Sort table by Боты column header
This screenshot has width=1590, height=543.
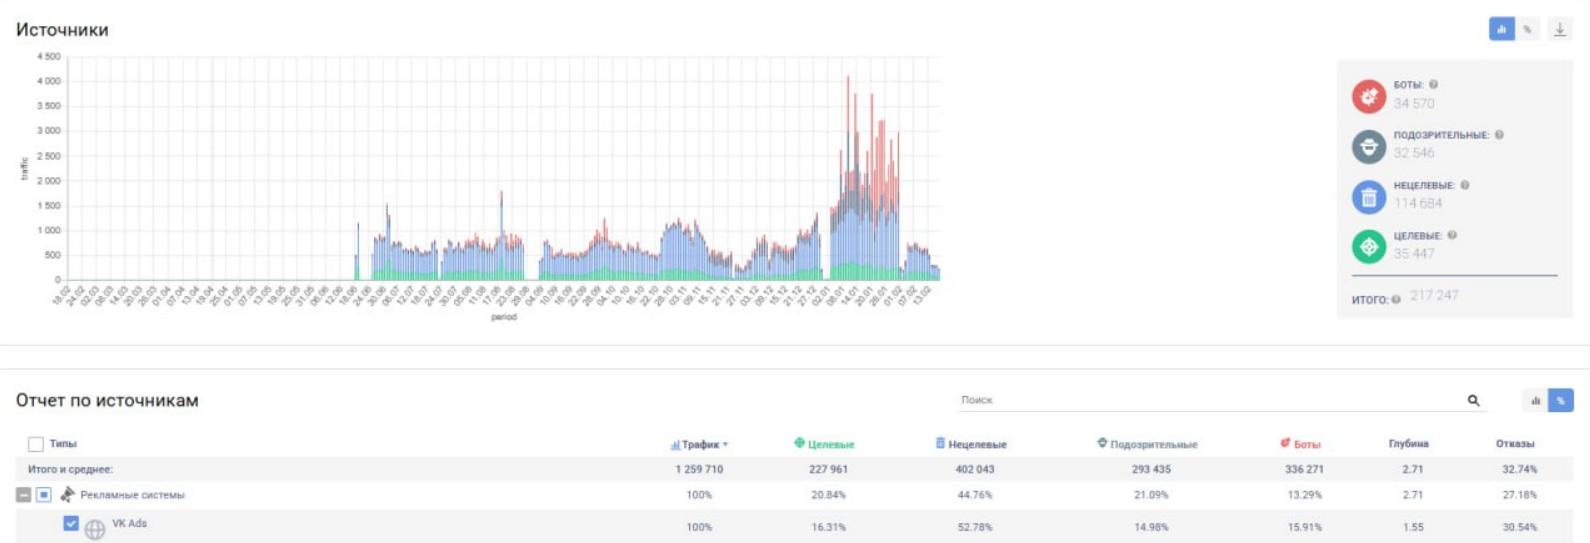[1305, 444]
